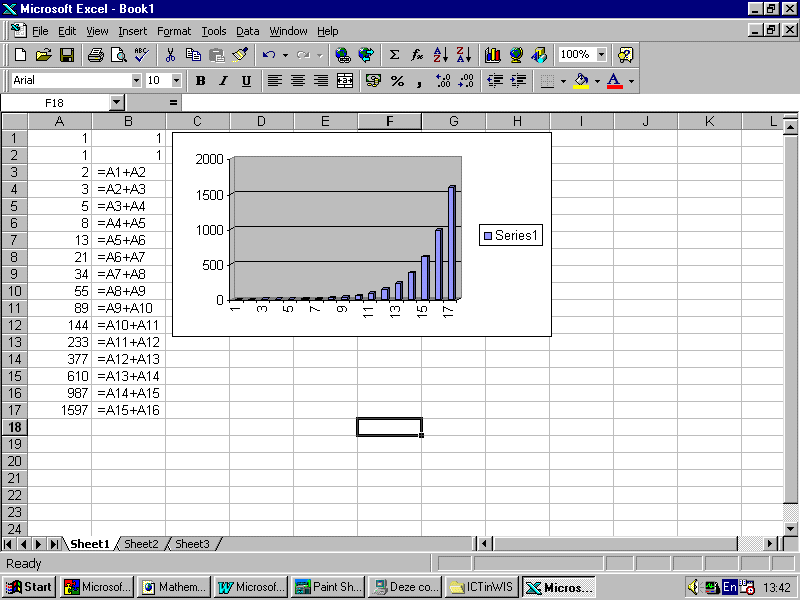The width and height of the screenshot is (800, 600).
Task: Click the vertical scrollbar down arrow
Action: [x=790, y=529]
